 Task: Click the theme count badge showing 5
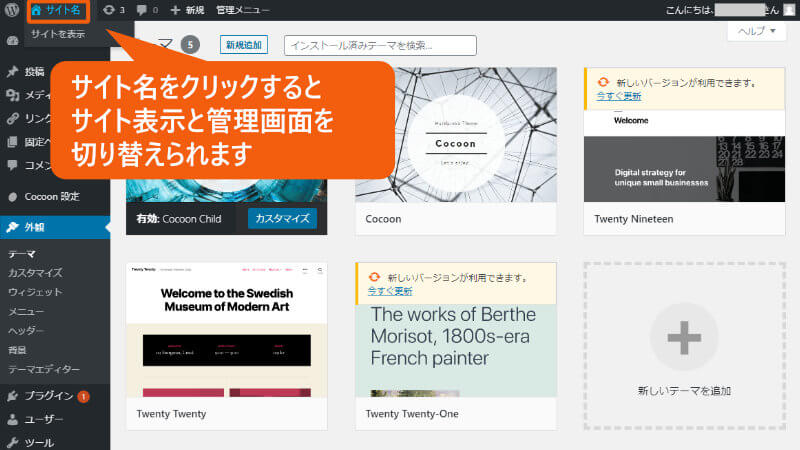tap(190, 45)
